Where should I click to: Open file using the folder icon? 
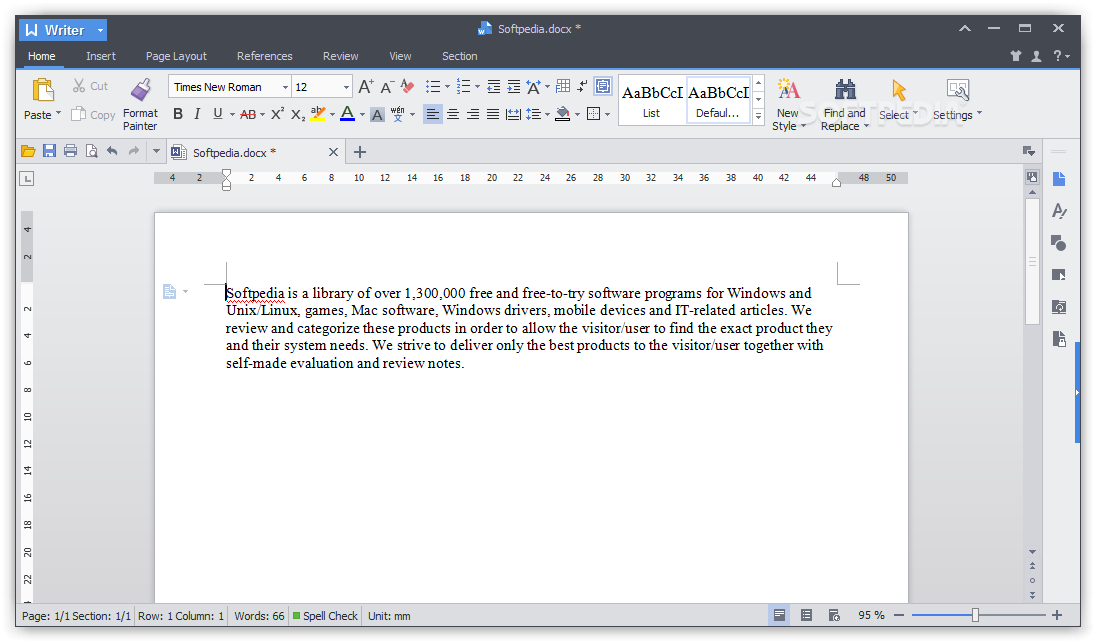28,151
